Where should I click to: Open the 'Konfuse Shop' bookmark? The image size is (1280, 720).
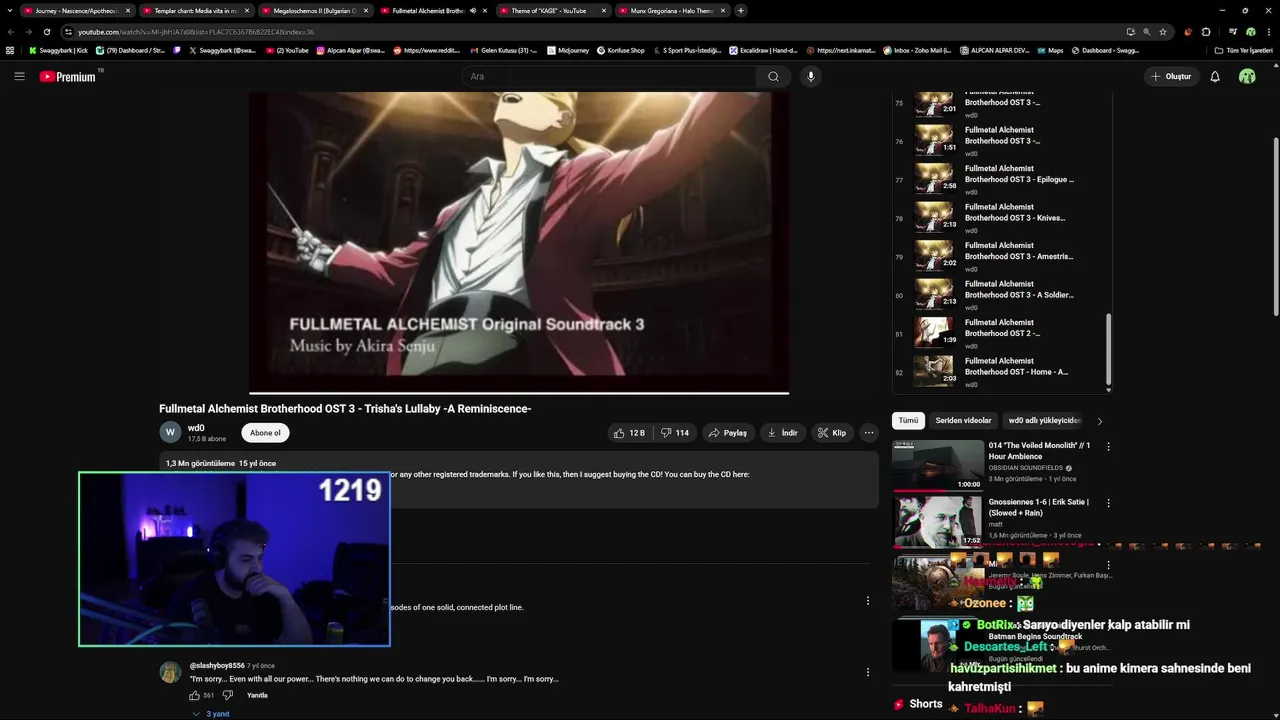click(621, 50)
